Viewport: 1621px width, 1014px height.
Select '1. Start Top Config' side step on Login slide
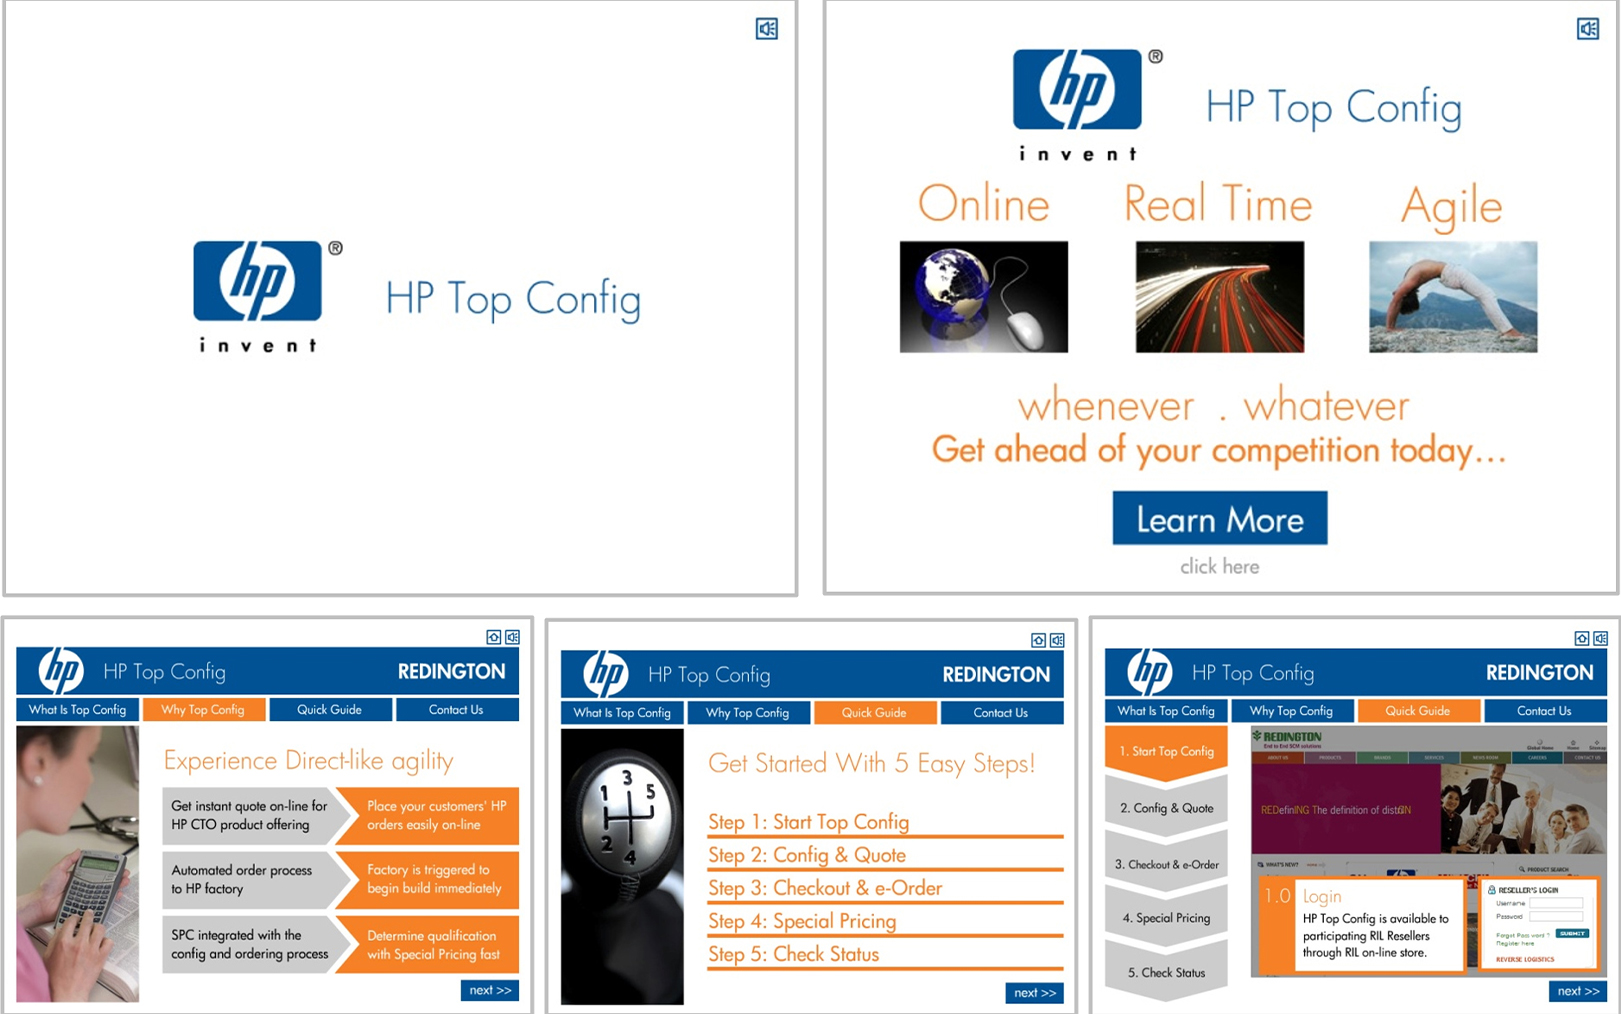coord(1166,752)
